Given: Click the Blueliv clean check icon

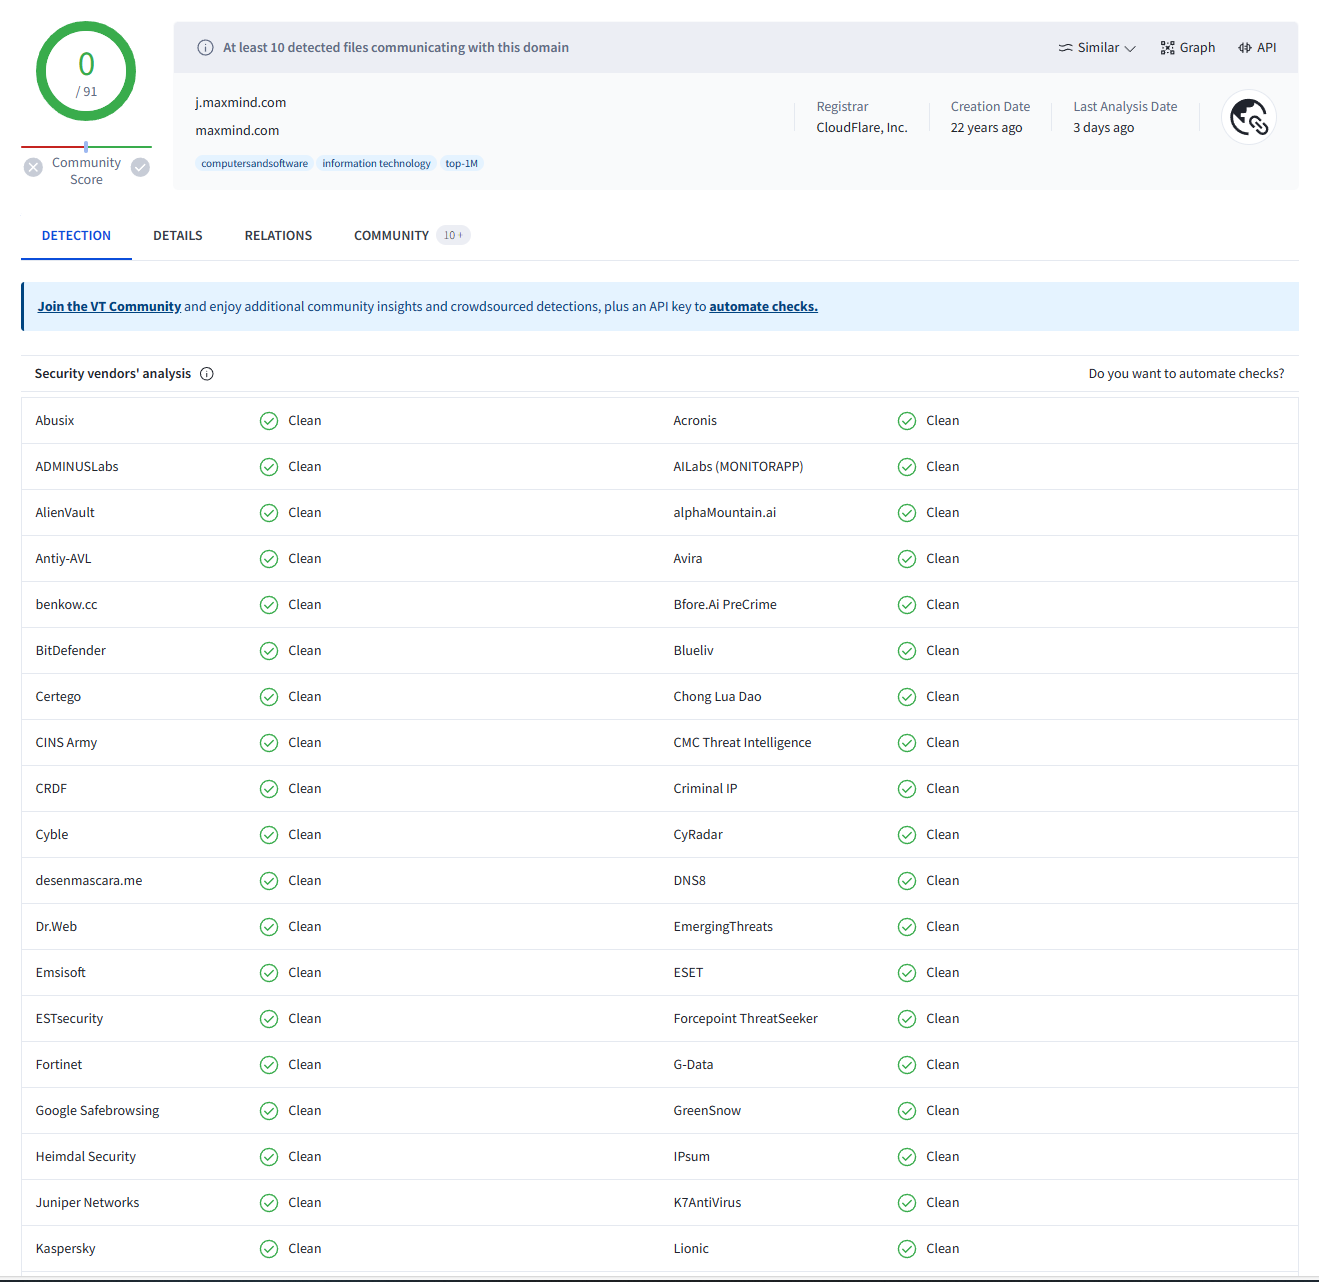Looking at the screenshot, I should pyautogui.click(x=907, y=651).
